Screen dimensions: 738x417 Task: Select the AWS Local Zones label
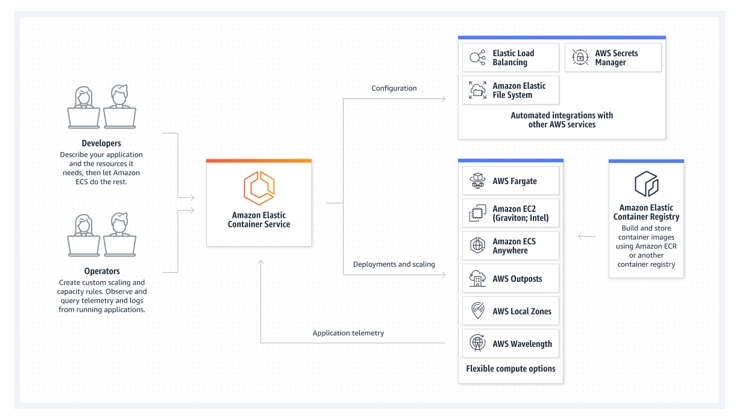tap(522, 311)
